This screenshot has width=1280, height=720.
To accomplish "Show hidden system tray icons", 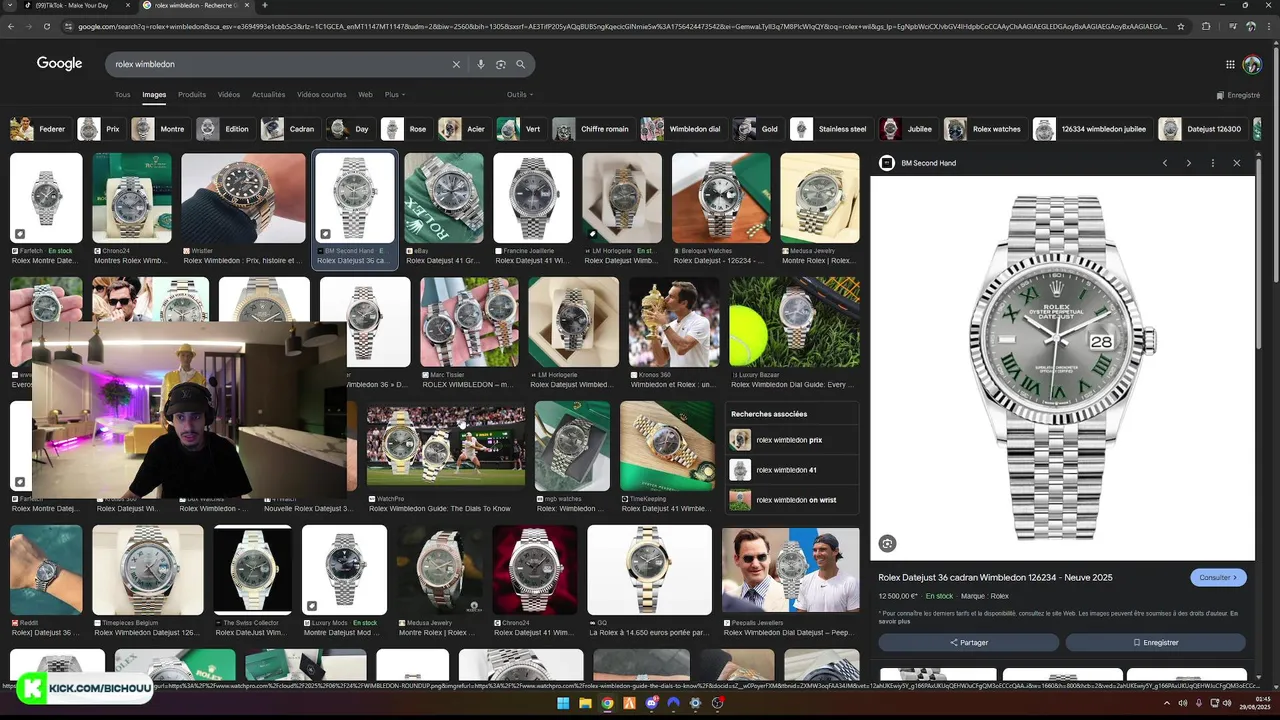I will (x=1166, y=704).
